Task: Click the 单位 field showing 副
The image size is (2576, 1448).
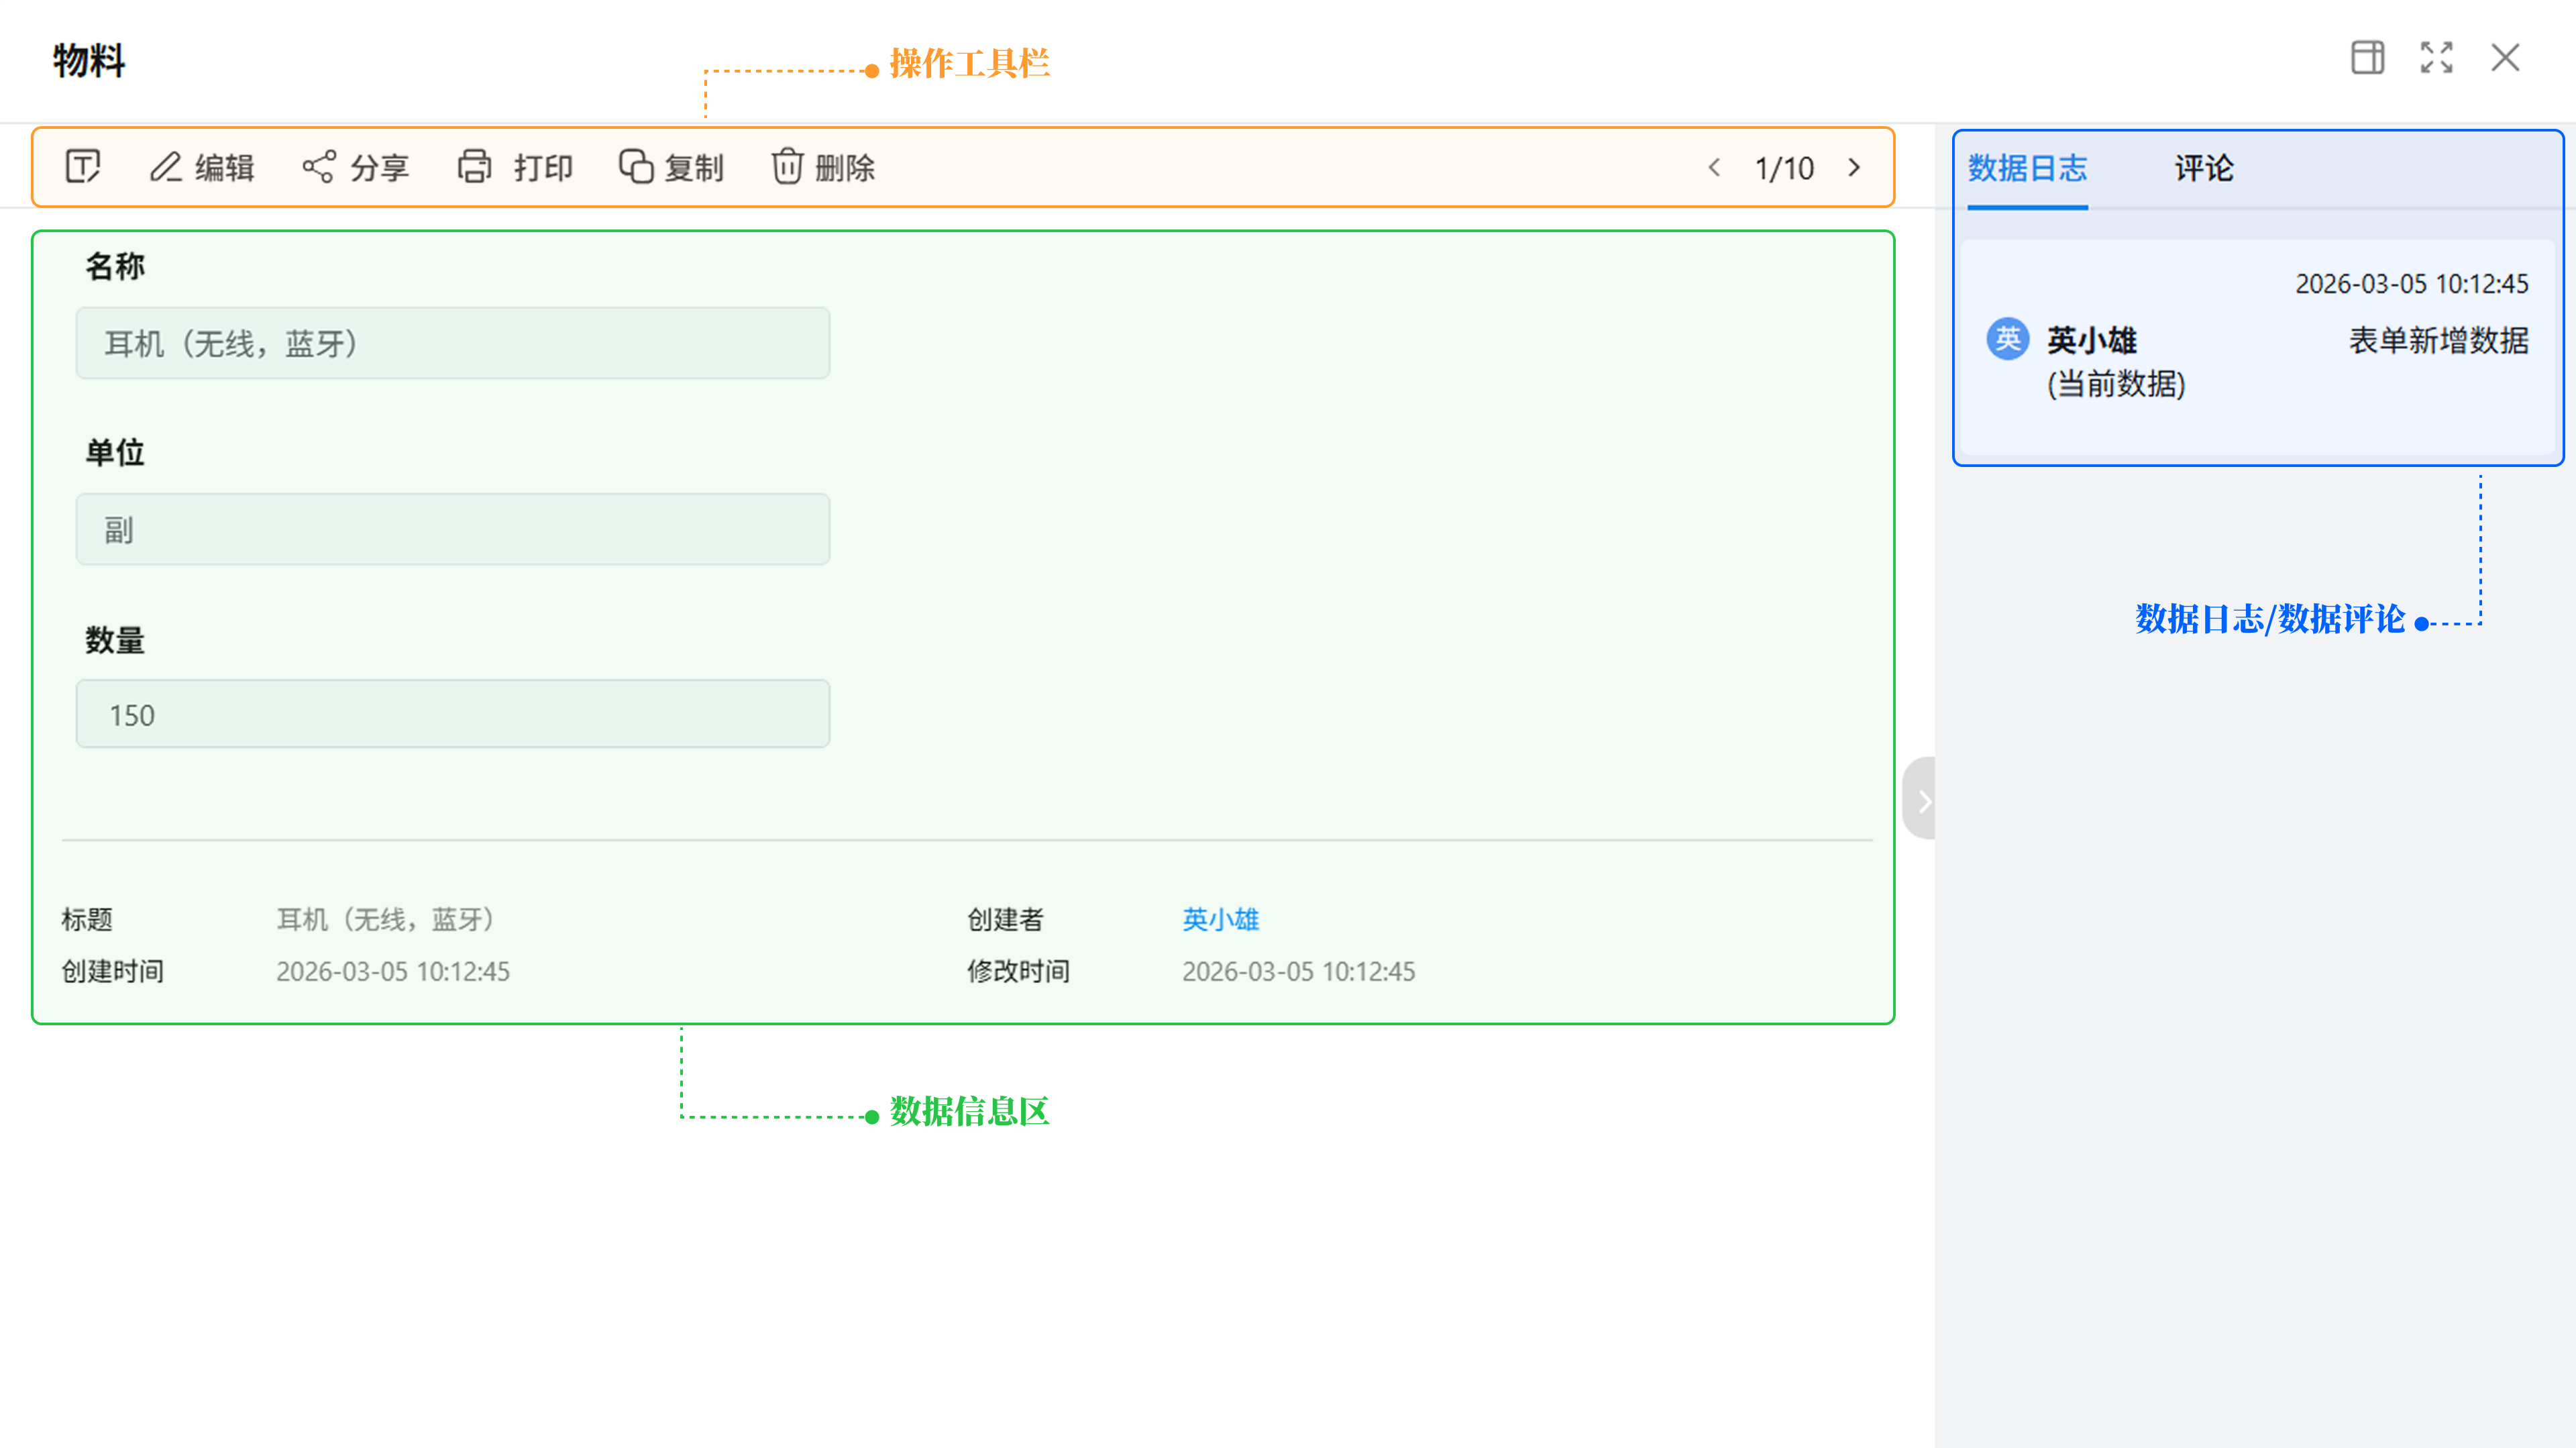Action: (452, 529)
